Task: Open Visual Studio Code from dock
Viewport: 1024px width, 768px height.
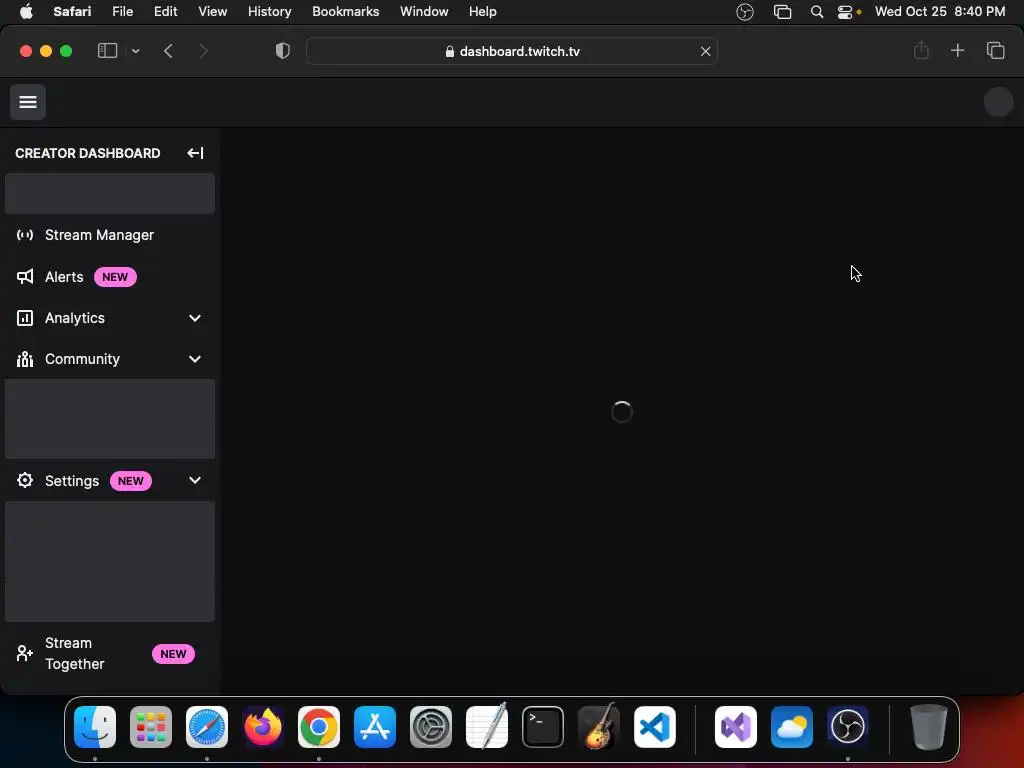Action: click(655, 726)
